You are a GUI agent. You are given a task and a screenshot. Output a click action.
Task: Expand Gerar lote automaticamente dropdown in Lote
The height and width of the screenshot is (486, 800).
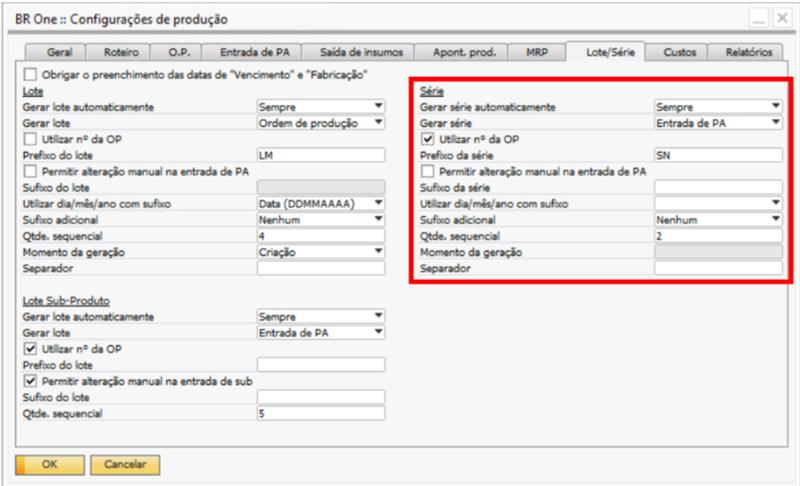(378, 106)
